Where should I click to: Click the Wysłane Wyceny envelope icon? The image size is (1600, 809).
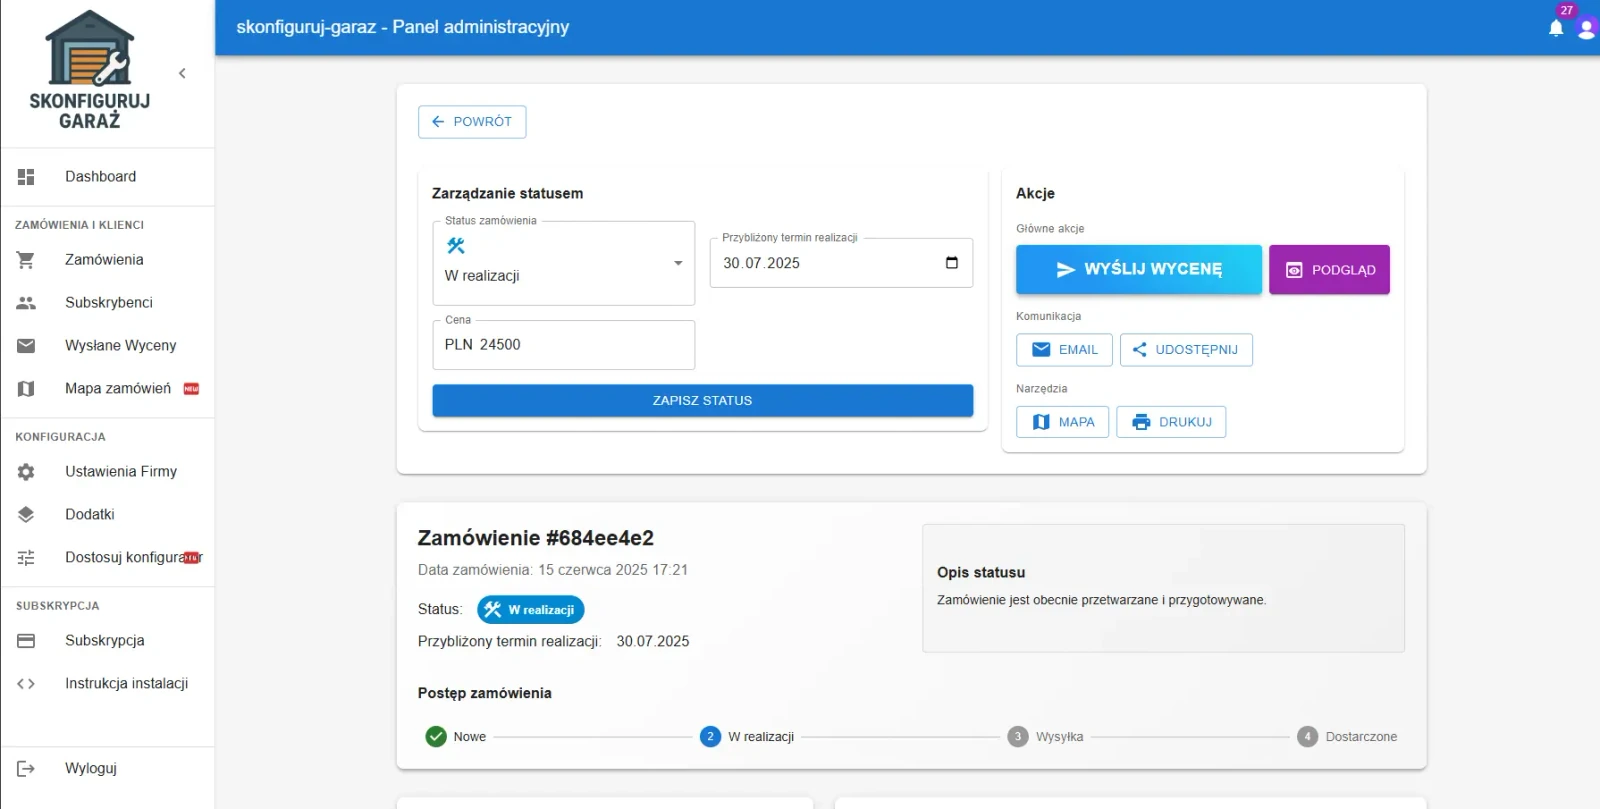coord(26,346)
